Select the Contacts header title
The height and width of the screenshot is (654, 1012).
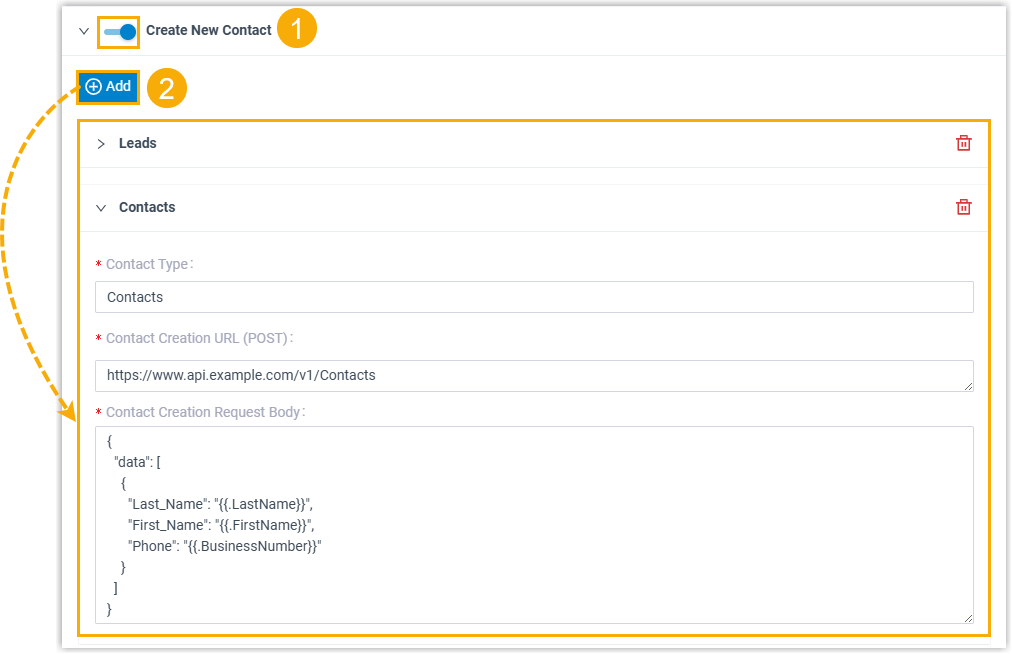147,208
